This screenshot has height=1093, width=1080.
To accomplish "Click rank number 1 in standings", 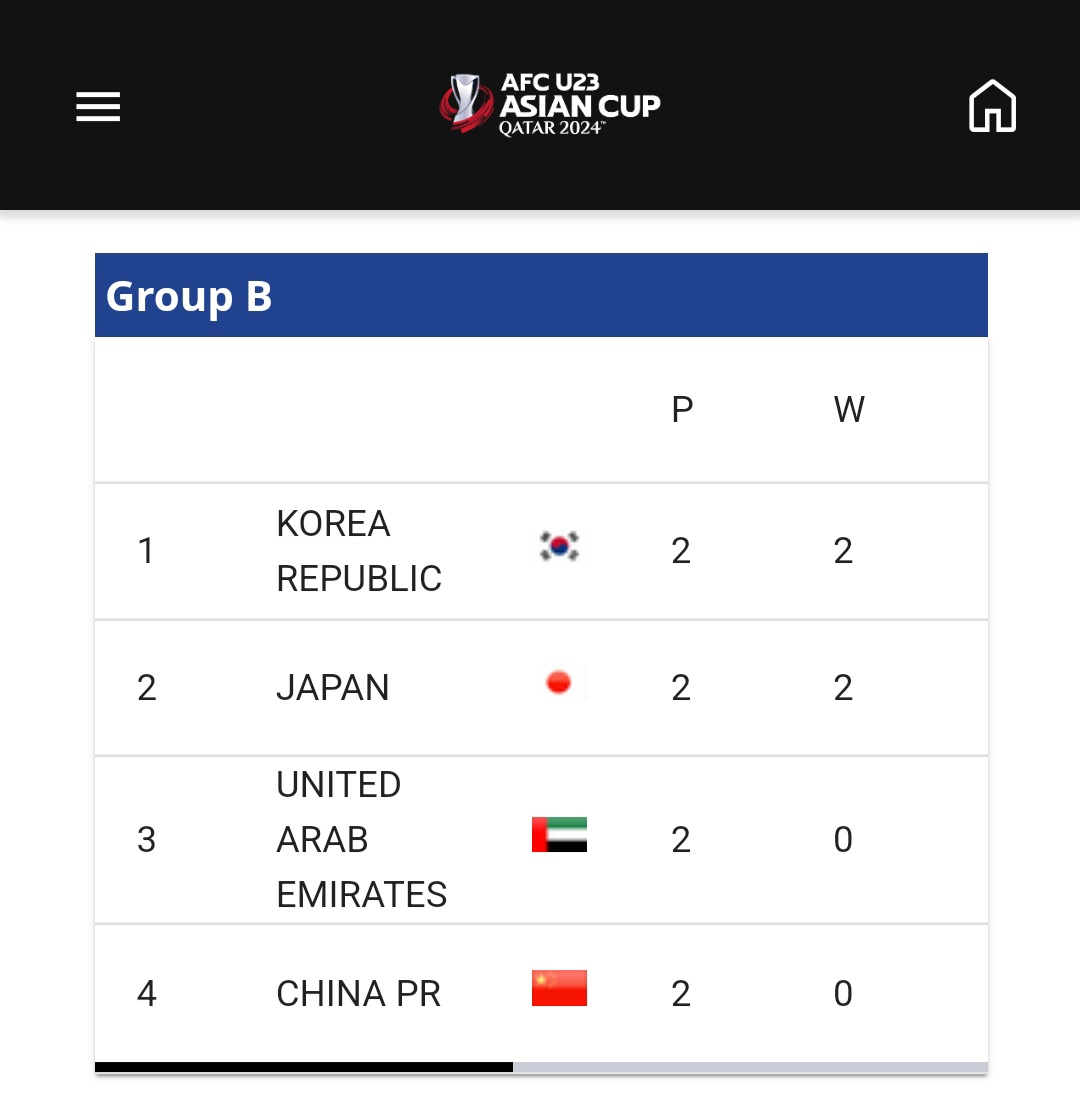I will tap(146, 551).
